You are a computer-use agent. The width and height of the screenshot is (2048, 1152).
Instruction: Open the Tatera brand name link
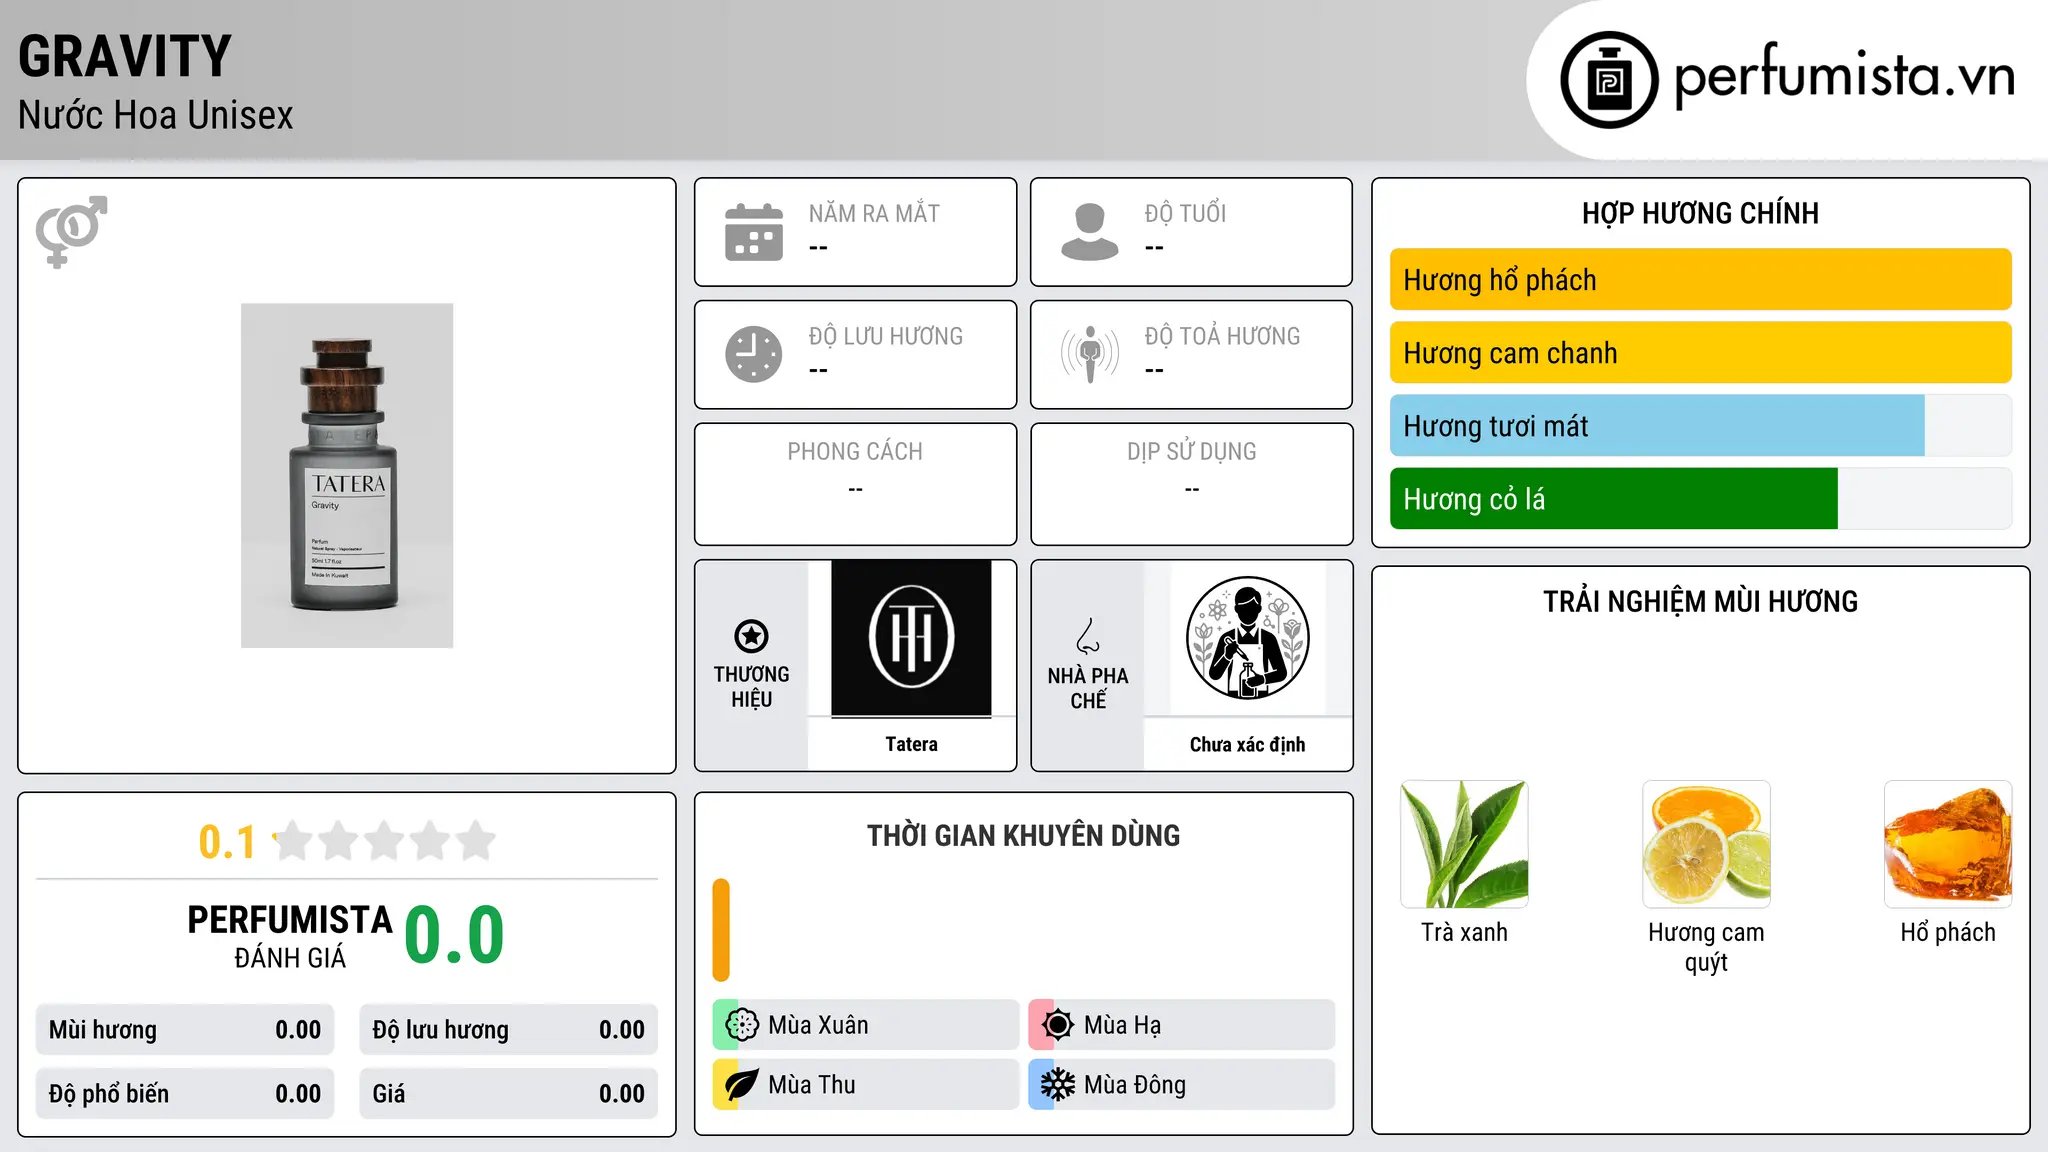click(911, 744)
